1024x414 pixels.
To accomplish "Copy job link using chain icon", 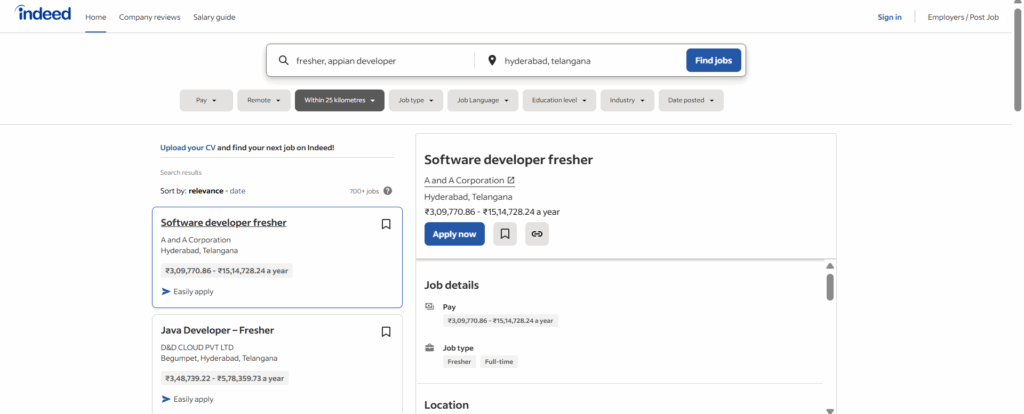I will (537, 234).
